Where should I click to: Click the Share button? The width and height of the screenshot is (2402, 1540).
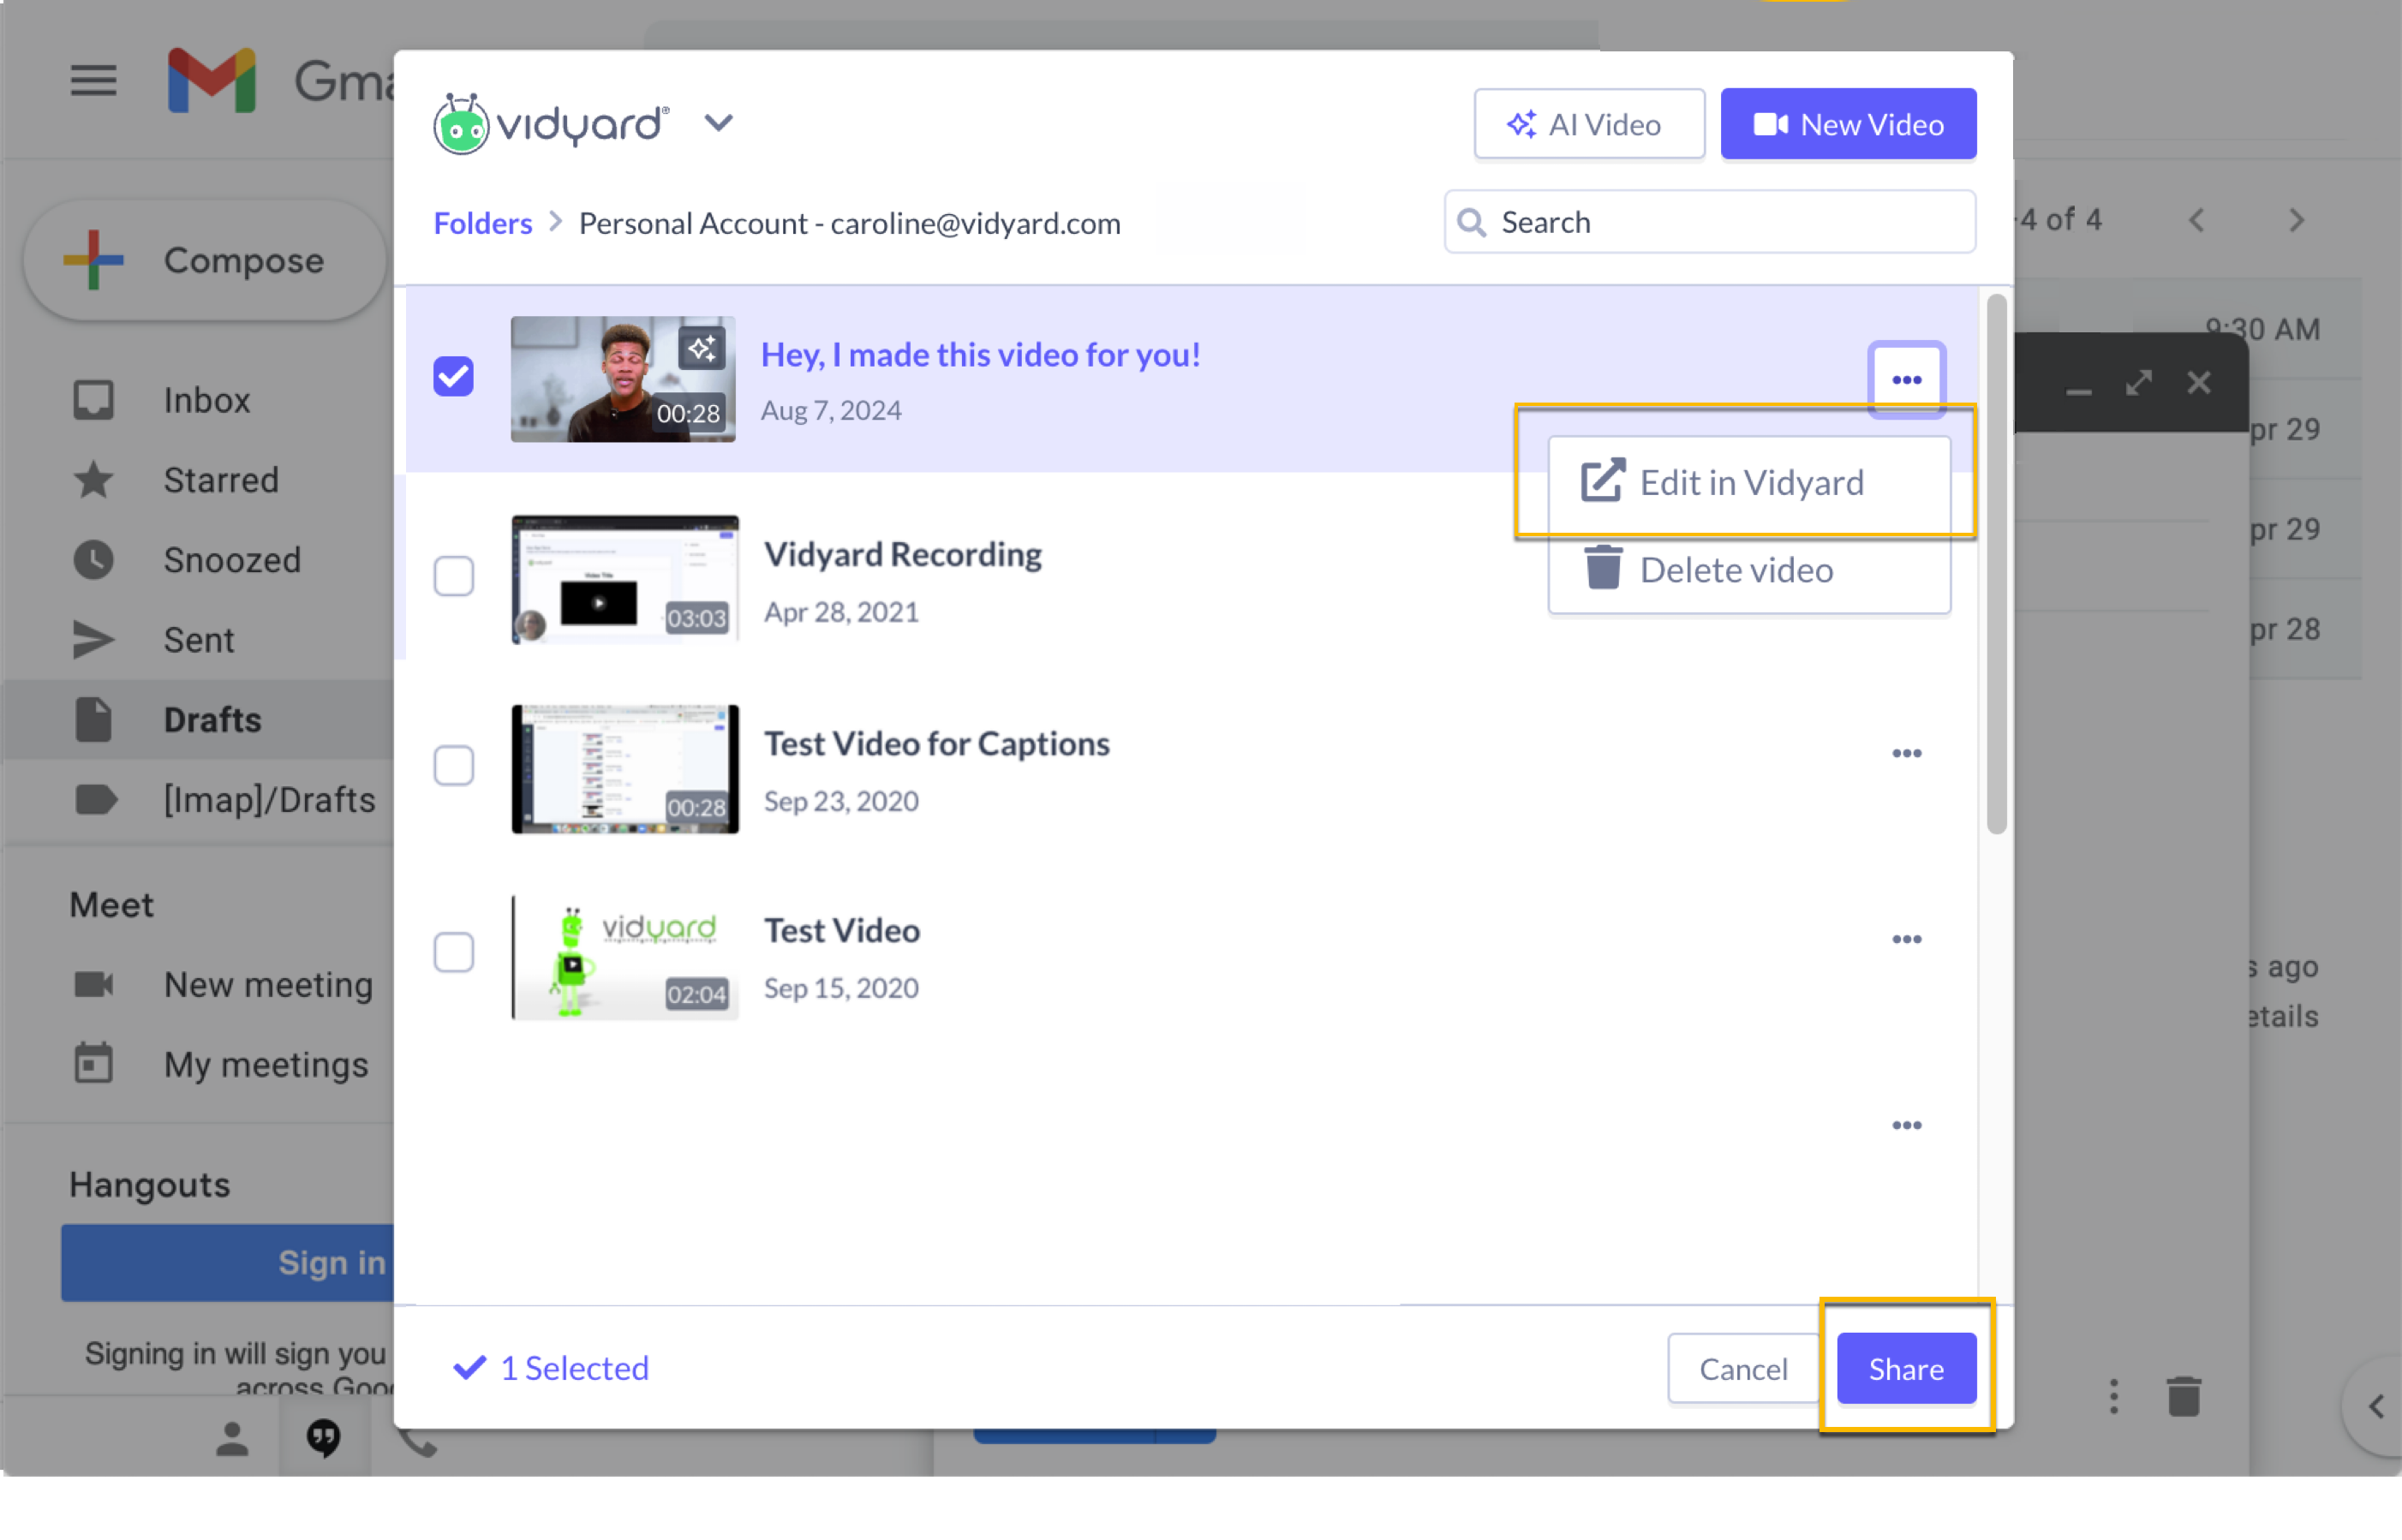[1904, 1368]
